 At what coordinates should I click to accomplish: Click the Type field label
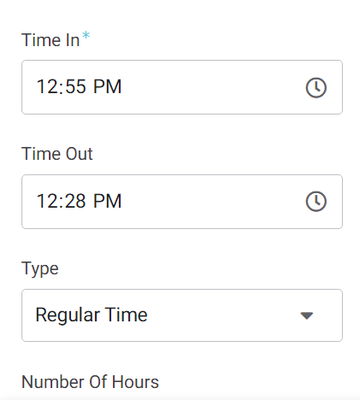pos(40,269)
